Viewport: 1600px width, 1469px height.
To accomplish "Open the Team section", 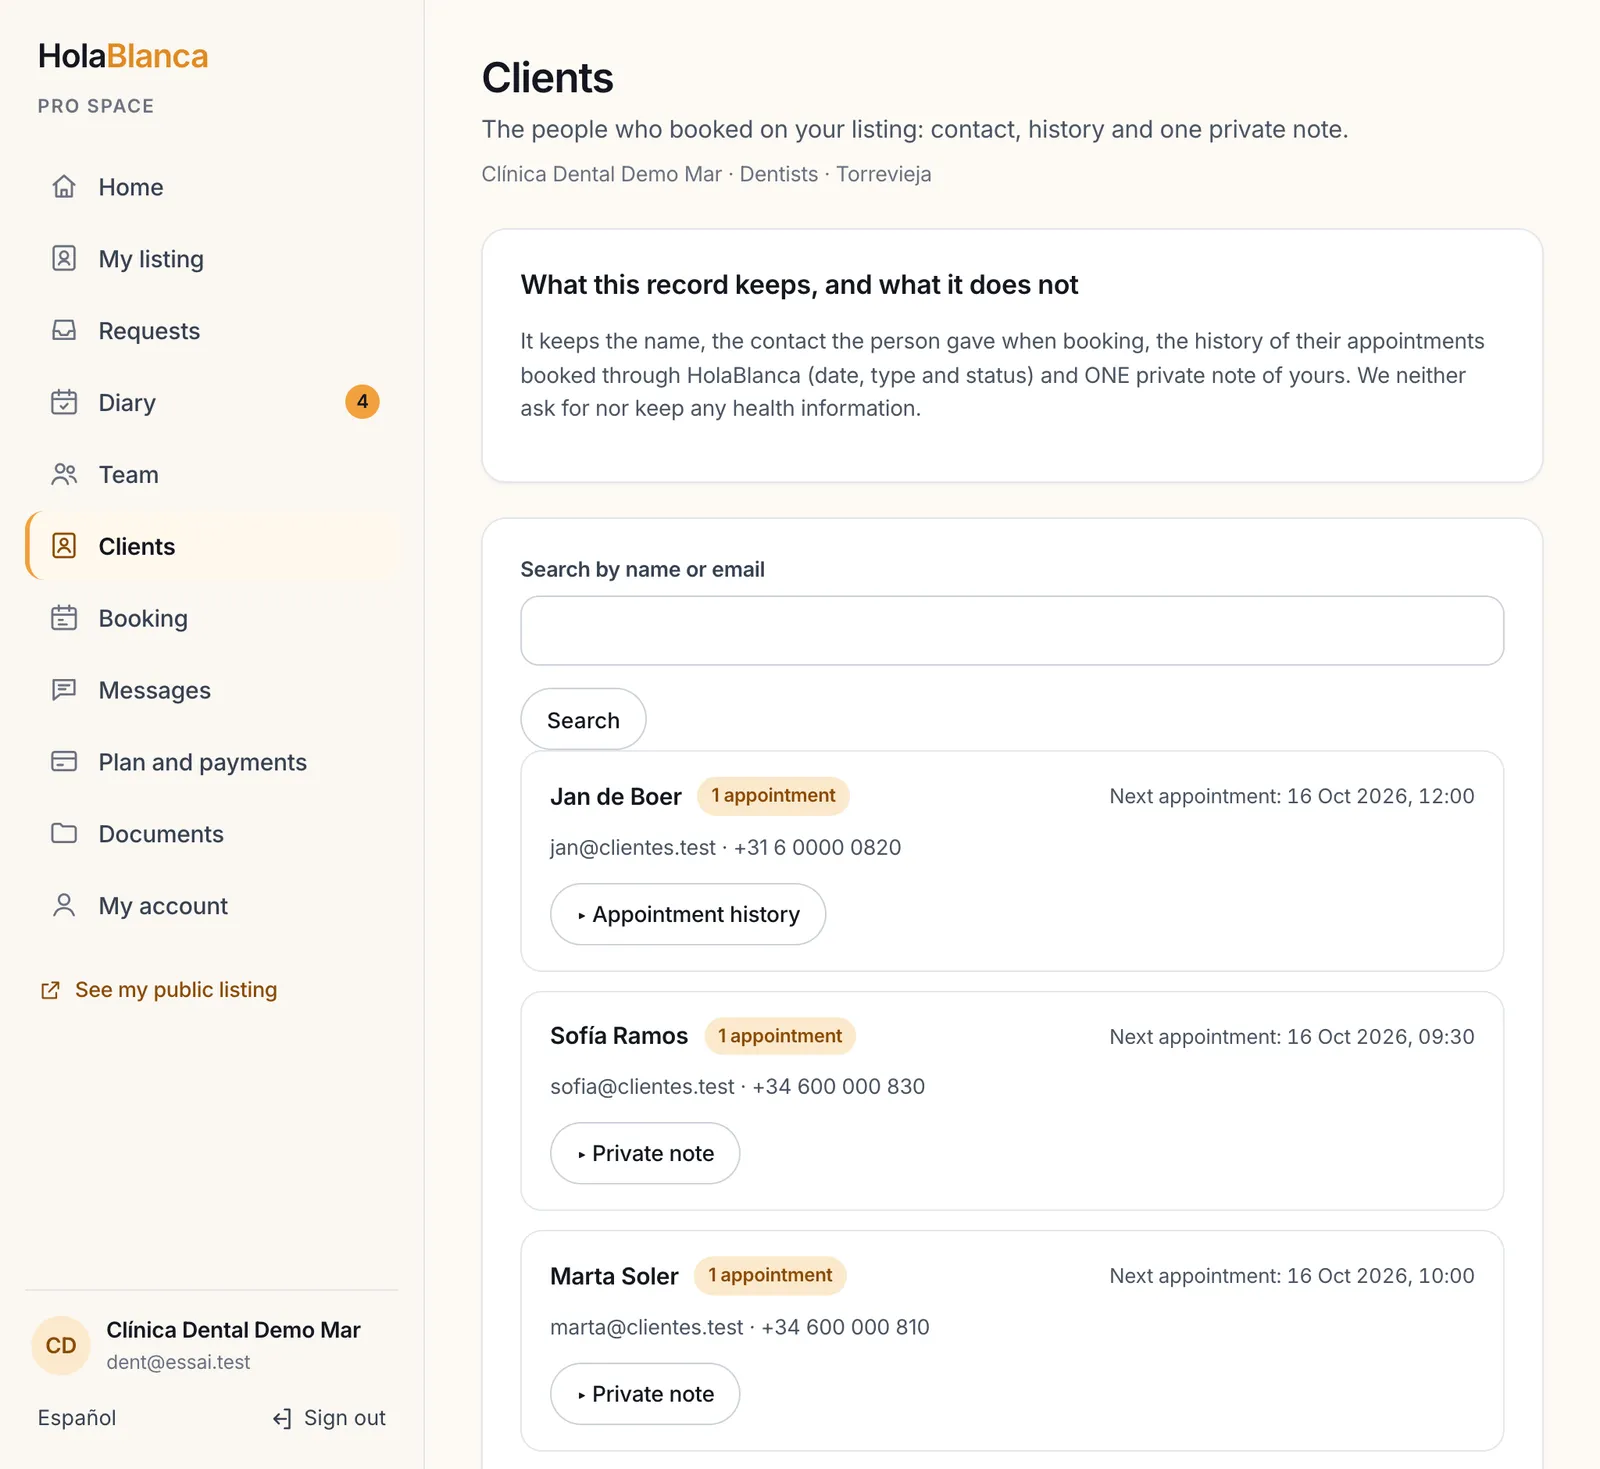I will [214, 475].
